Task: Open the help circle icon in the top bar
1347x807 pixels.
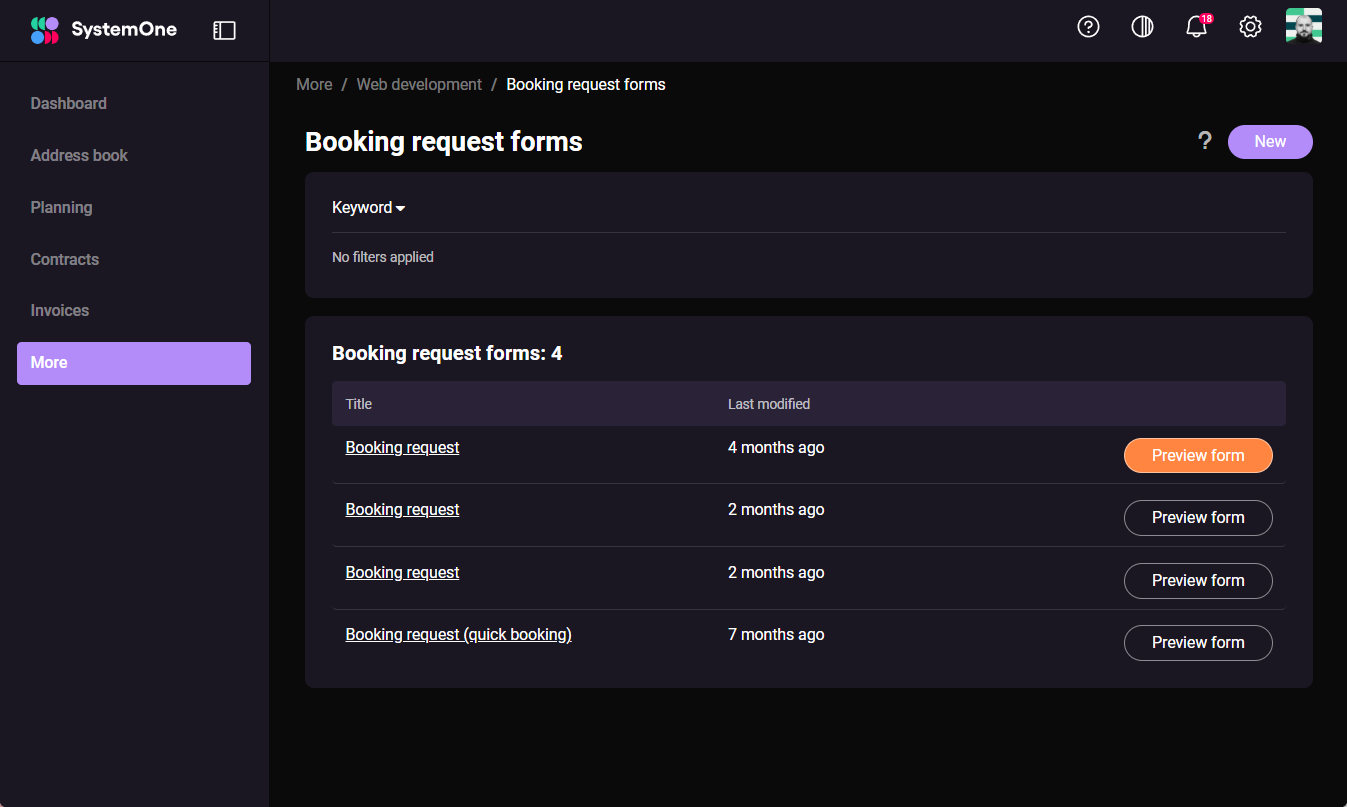Action: point(1088,27)
